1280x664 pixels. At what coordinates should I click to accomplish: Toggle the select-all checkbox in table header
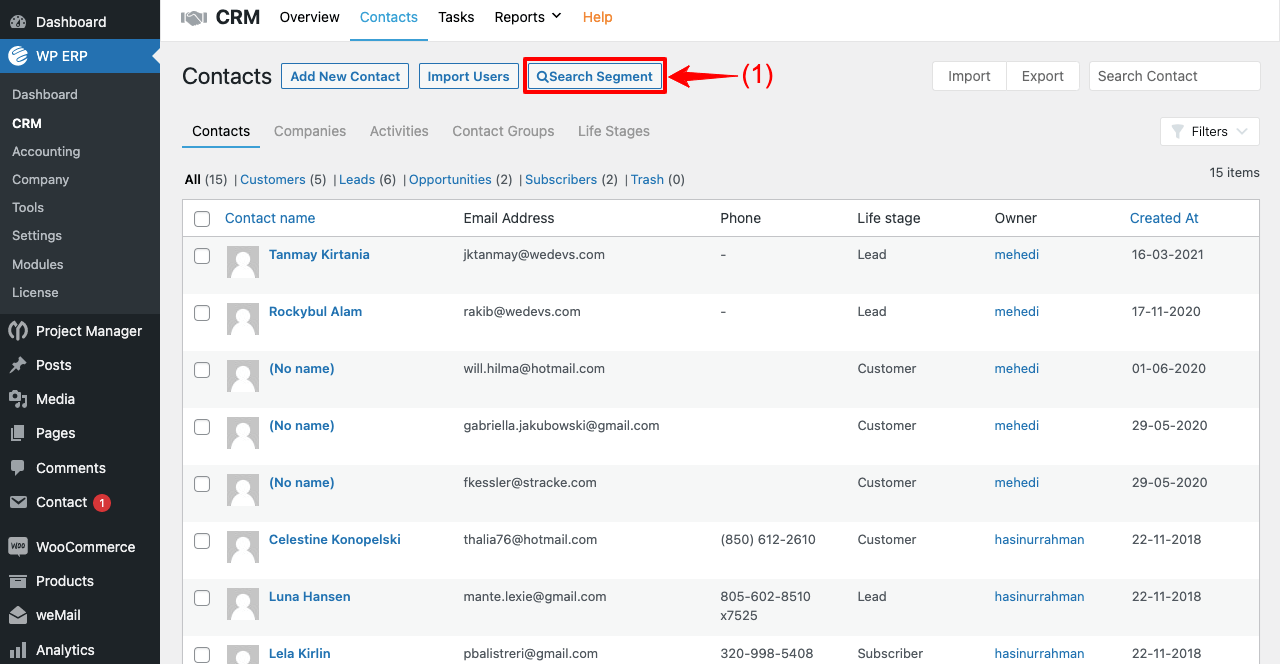click(x=202, y=218)
